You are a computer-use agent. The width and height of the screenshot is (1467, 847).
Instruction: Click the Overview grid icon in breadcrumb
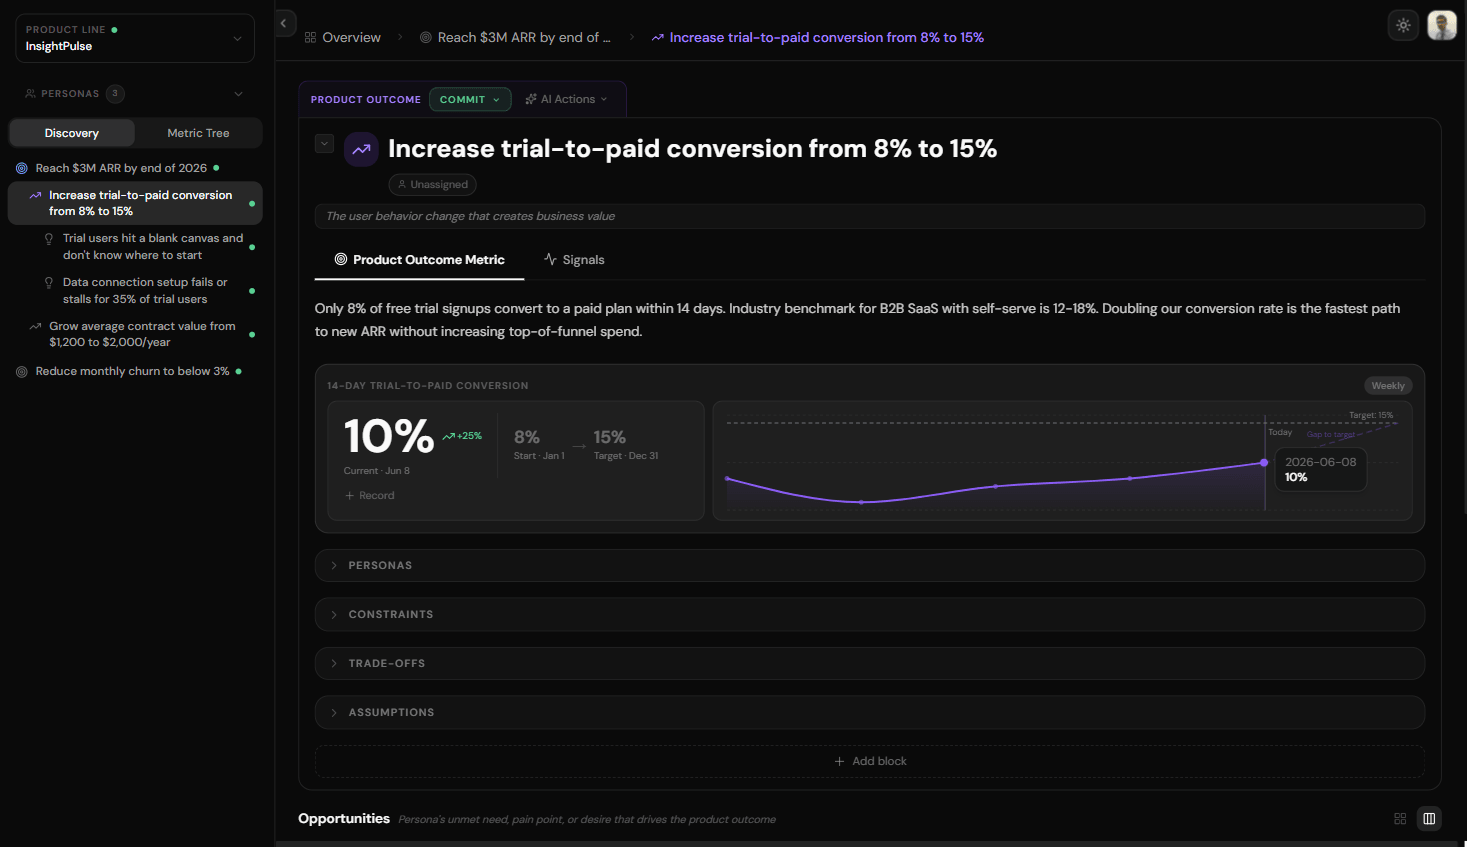pyautogui.click(x=310, y=38)
